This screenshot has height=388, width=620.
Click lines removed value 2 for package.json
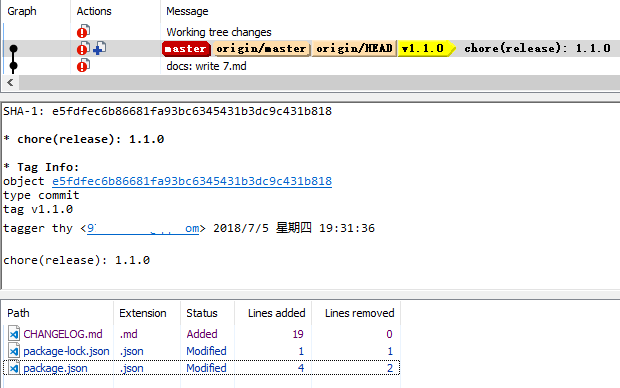tap(389, 368)
